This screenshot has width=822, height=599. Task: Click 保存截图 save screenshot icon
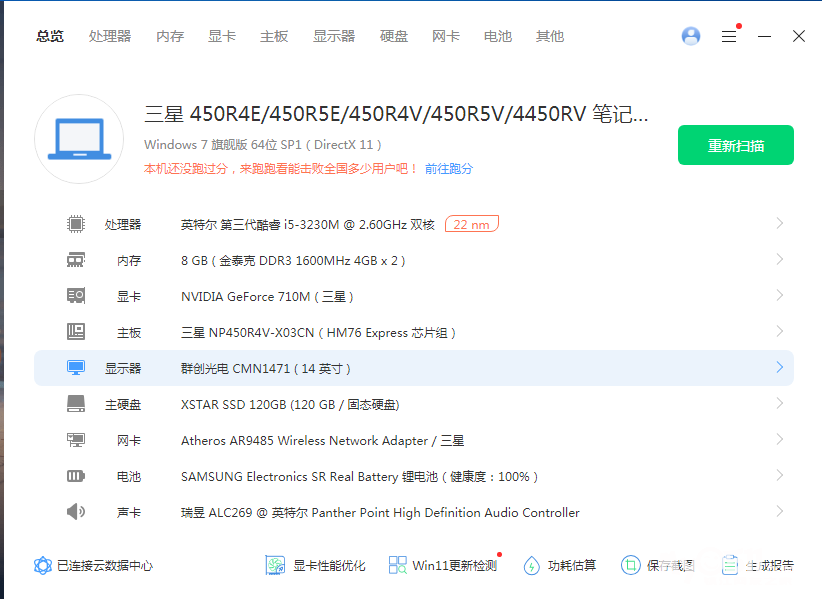point(630,565)
